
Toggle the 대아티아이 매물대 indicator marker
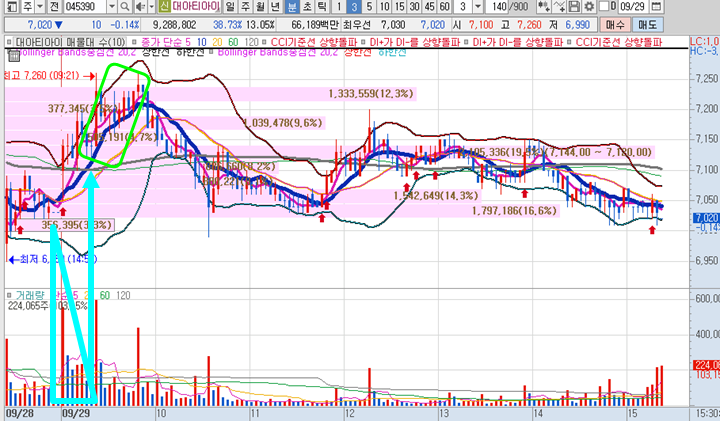point(9,42)
